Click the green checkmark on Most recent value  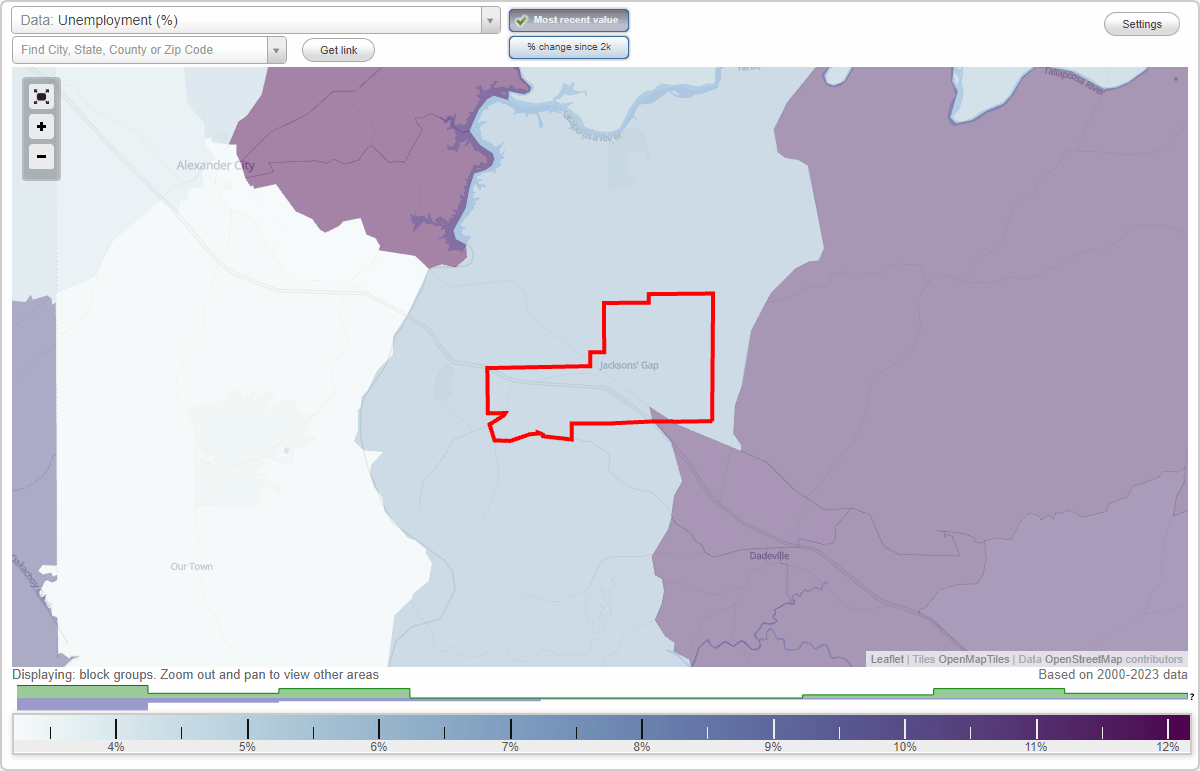[522, 20]
